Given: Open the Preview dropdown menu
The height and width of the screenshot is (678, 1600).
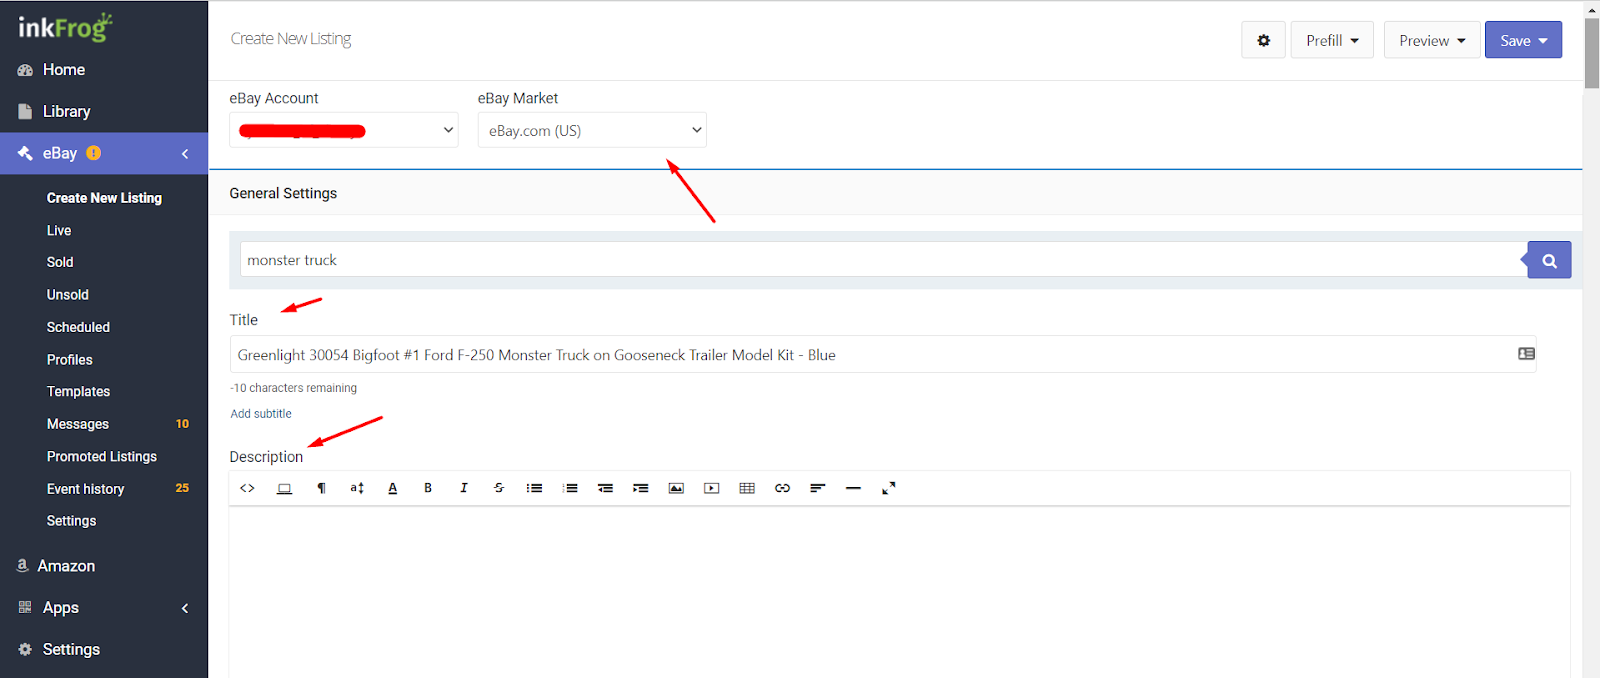Looking at the screenshot, I should (x=1432, y=40).
